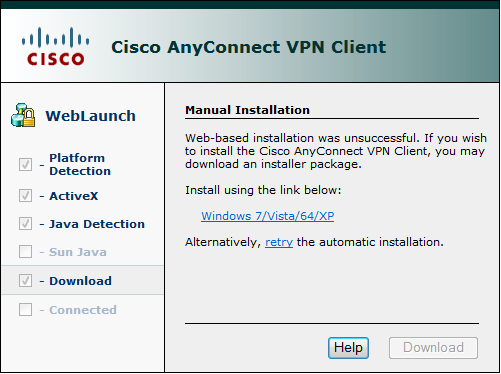Toggle the ActiveX checkbox
Image resolution: width=501 pixels, height=374 pixels.
click(x=25, y=196)
